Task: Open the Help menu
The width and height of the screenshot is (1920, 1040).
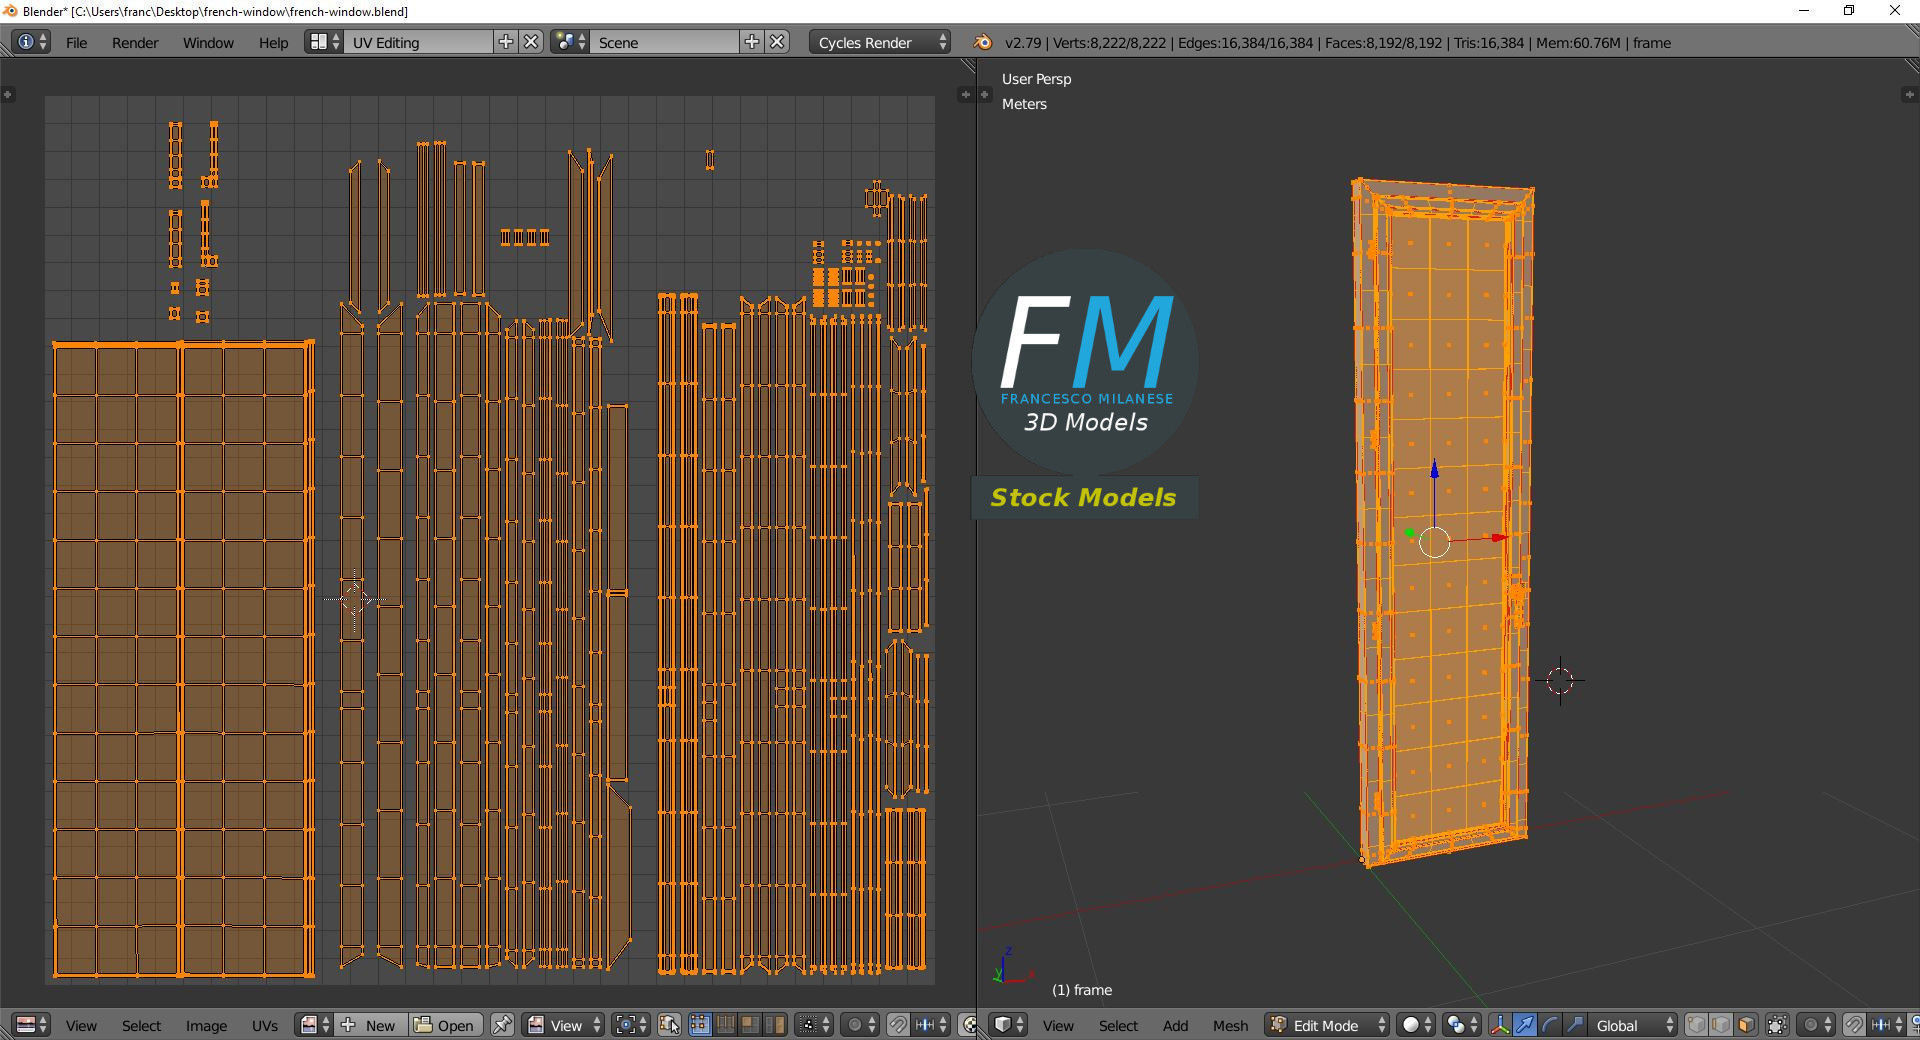Action: click(273, 42)
